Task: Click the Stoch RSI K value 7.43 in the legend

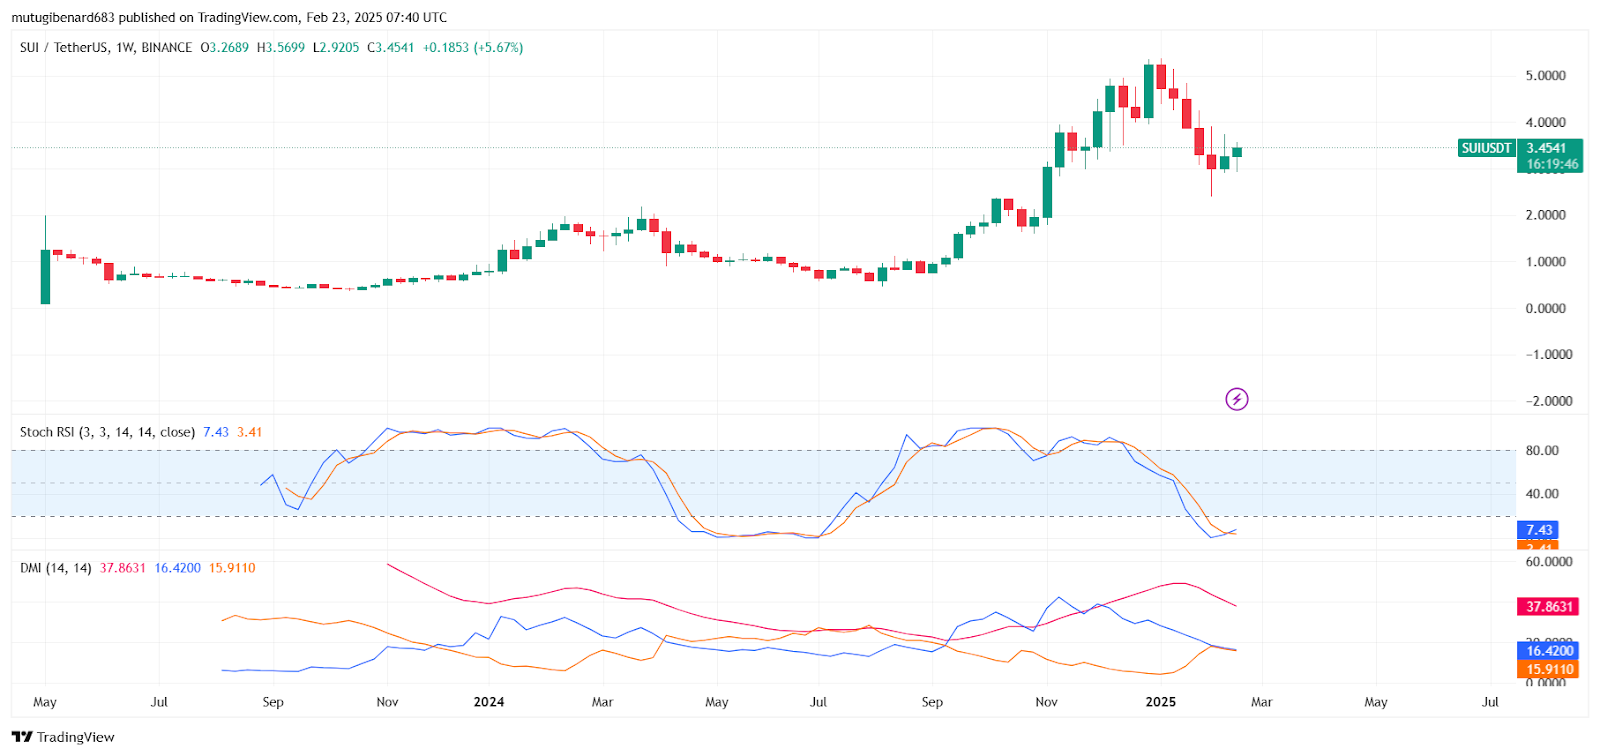Action: pyautogui.click(x=216, y=432)
